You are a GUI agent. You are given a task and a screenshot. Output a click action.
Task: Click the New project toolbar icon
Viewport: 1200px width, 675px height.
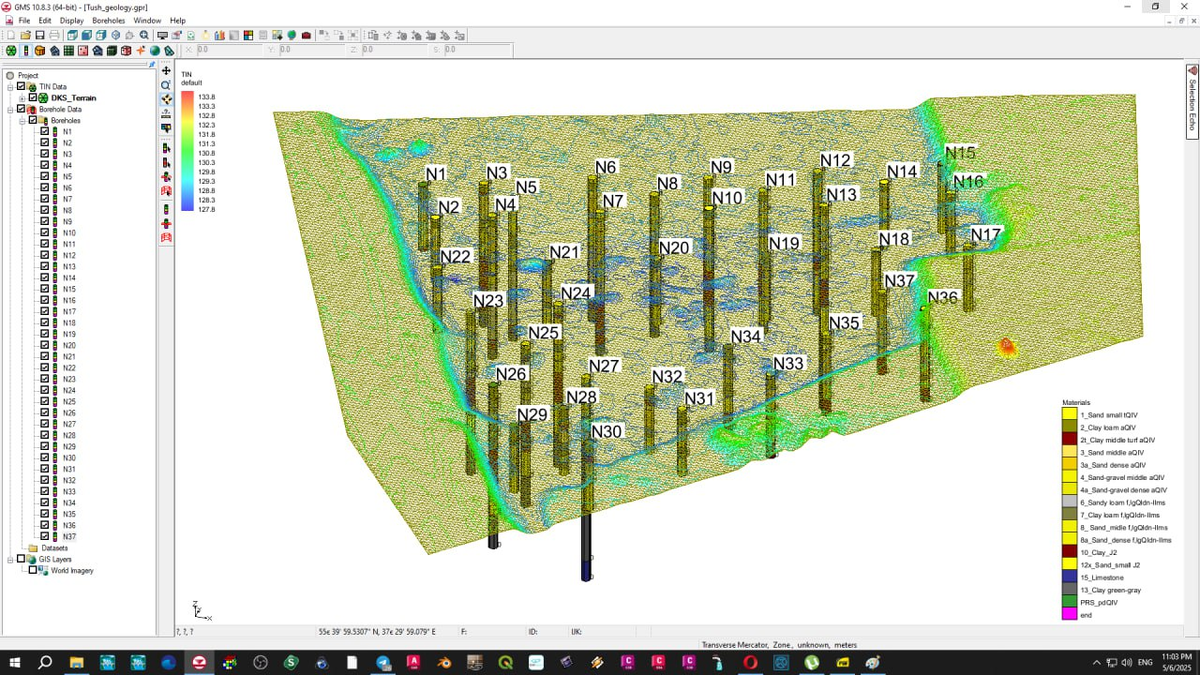click(11, 35)
